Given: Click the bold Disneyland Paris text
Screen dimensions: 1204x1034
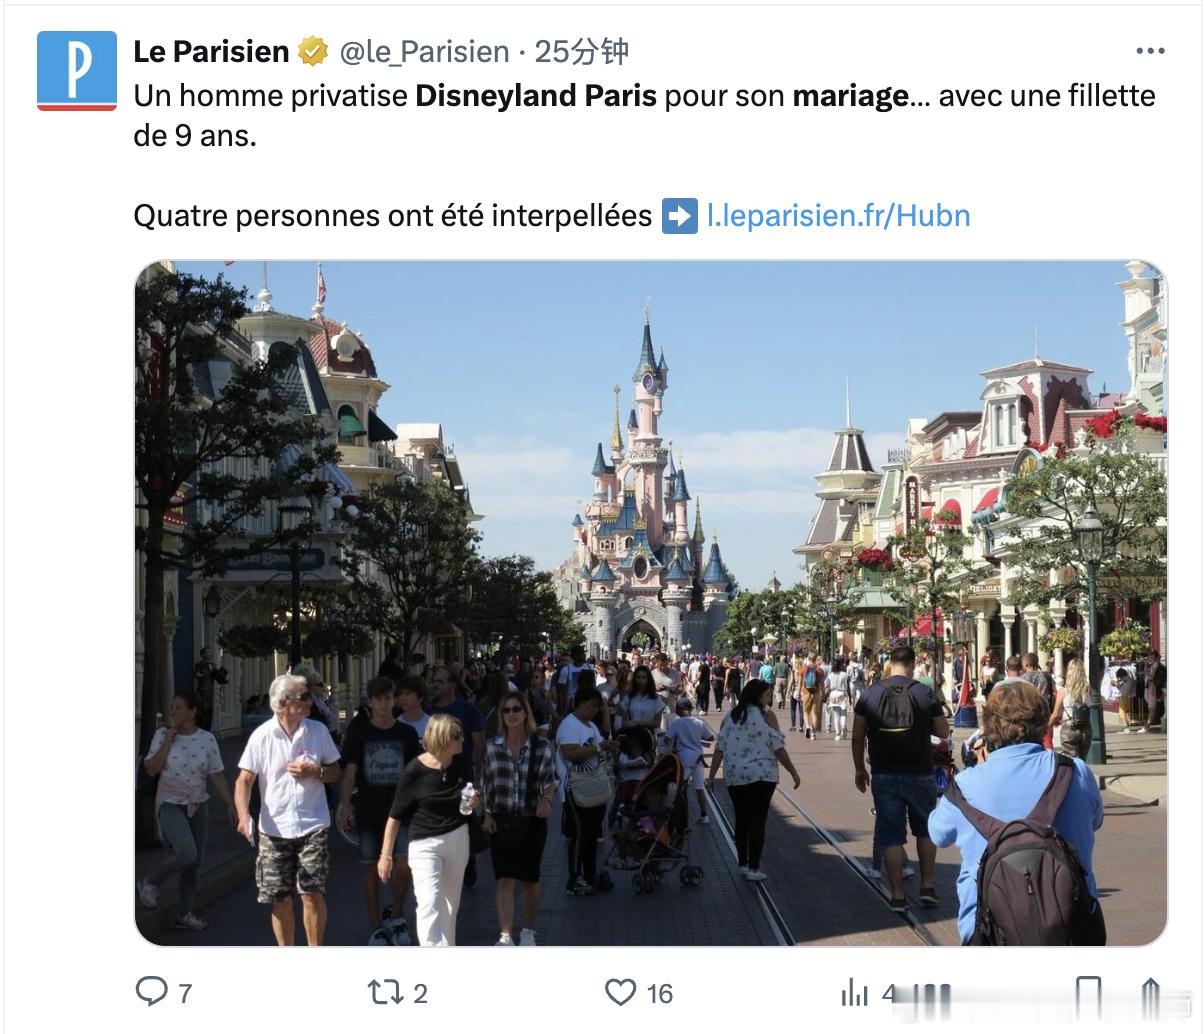Looking at the screenshot, I should pyautogui.click(x=535, y=96).
